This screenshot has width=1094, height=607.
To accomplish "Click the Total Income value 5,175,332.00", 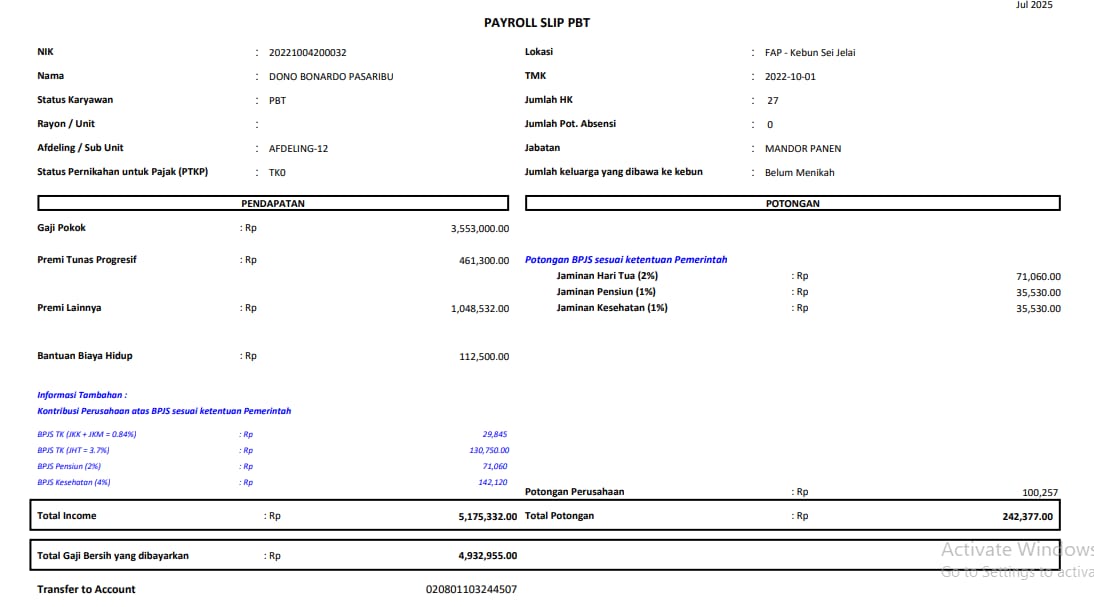I will pyautogui.click(x=480, y=517).
